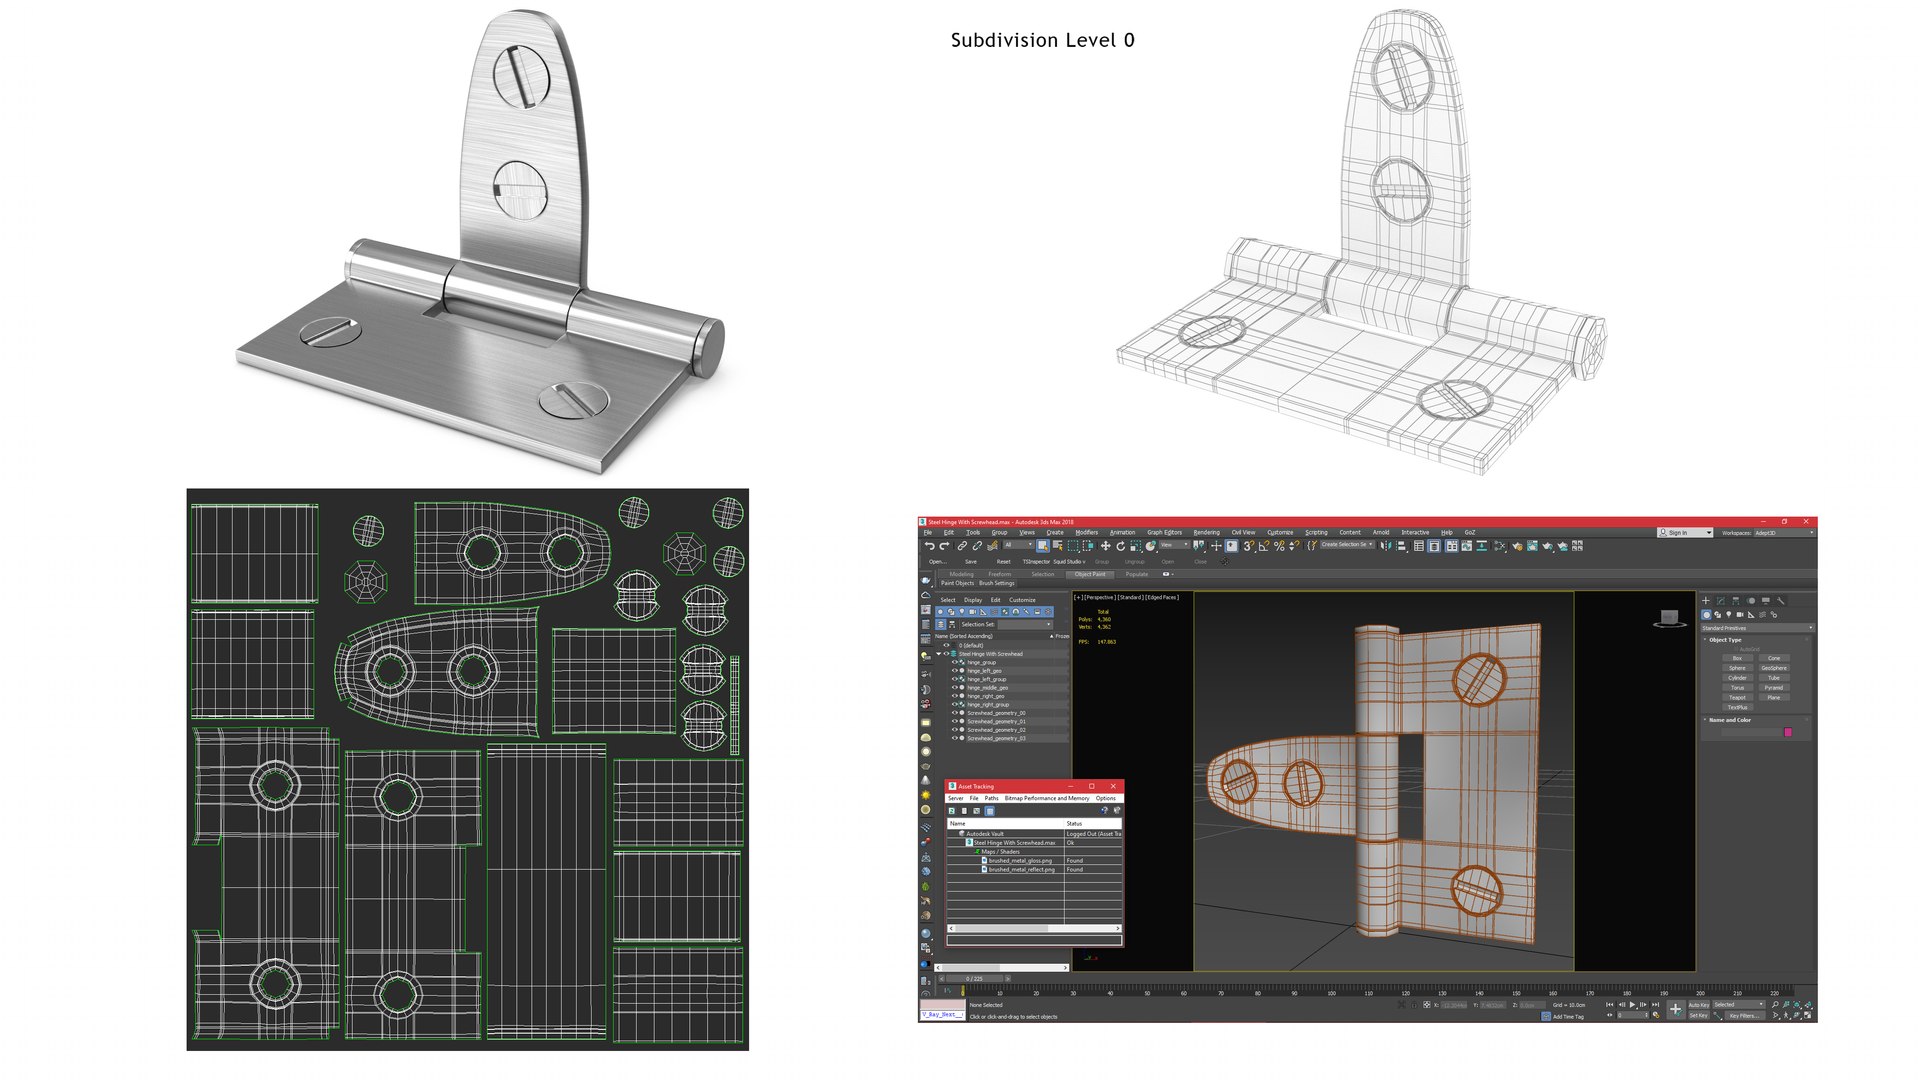Toggle visibility of the 0 (default) layer
This screenshot has width=1920, height=1080.
[946, 645]
